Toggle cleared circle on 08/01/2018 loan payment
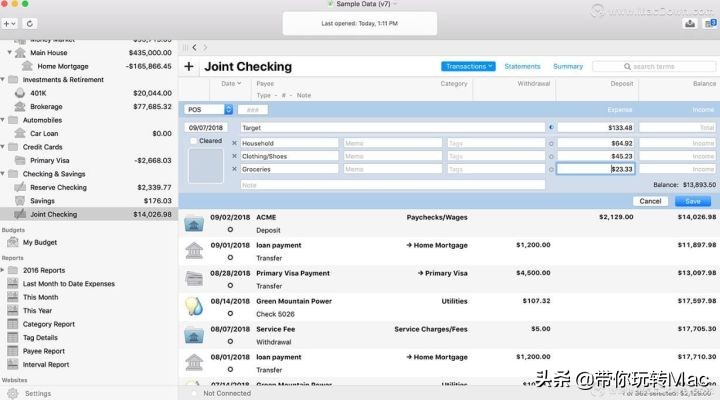This screenshot has width=720, height=400. pyautogui.click(x=230, y=370)
